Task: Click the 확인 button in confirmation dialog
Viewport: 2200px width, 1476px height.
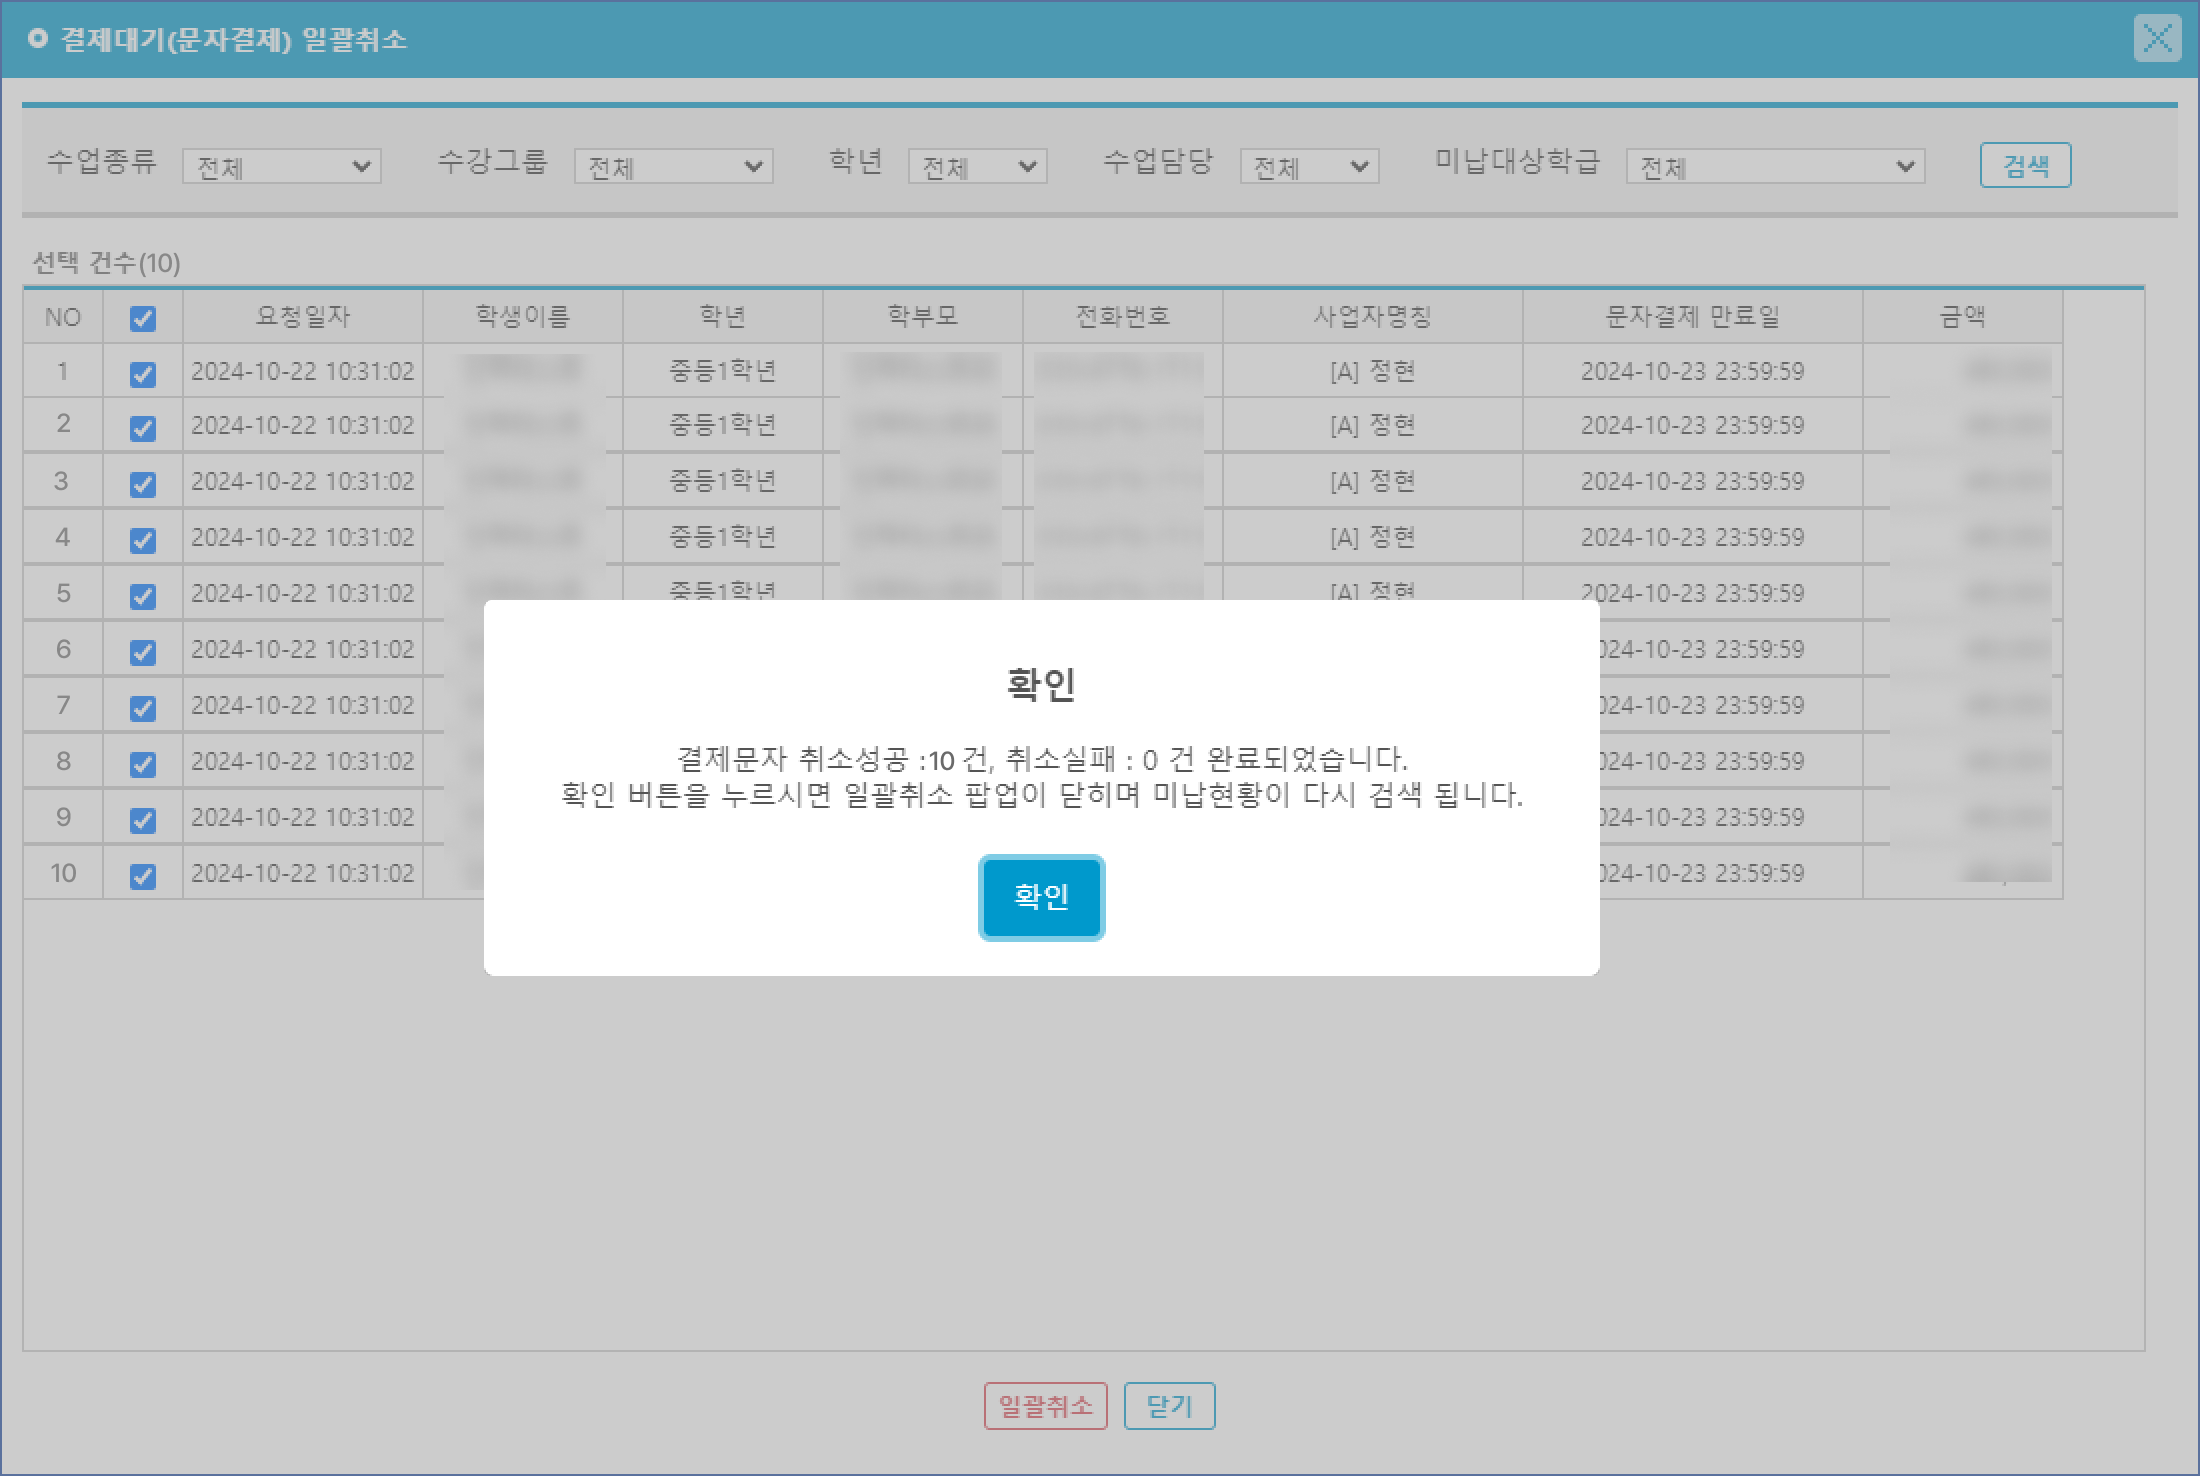Action: (x=1041, y=897)
